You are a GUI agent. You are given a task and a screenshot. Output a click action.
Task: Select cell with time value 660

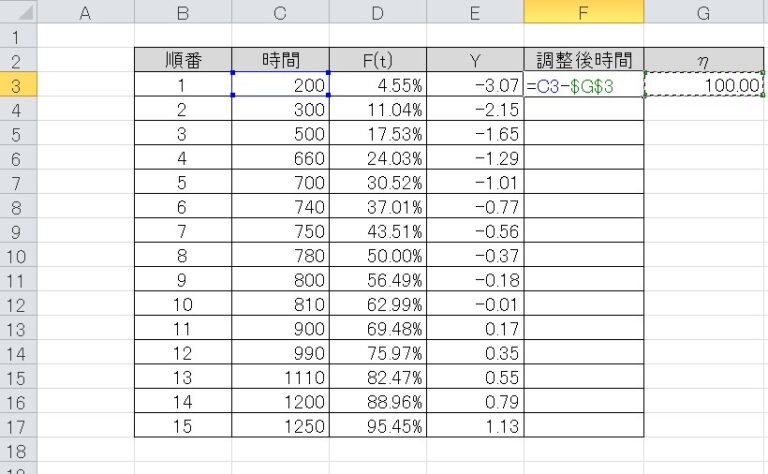(279, 158)
